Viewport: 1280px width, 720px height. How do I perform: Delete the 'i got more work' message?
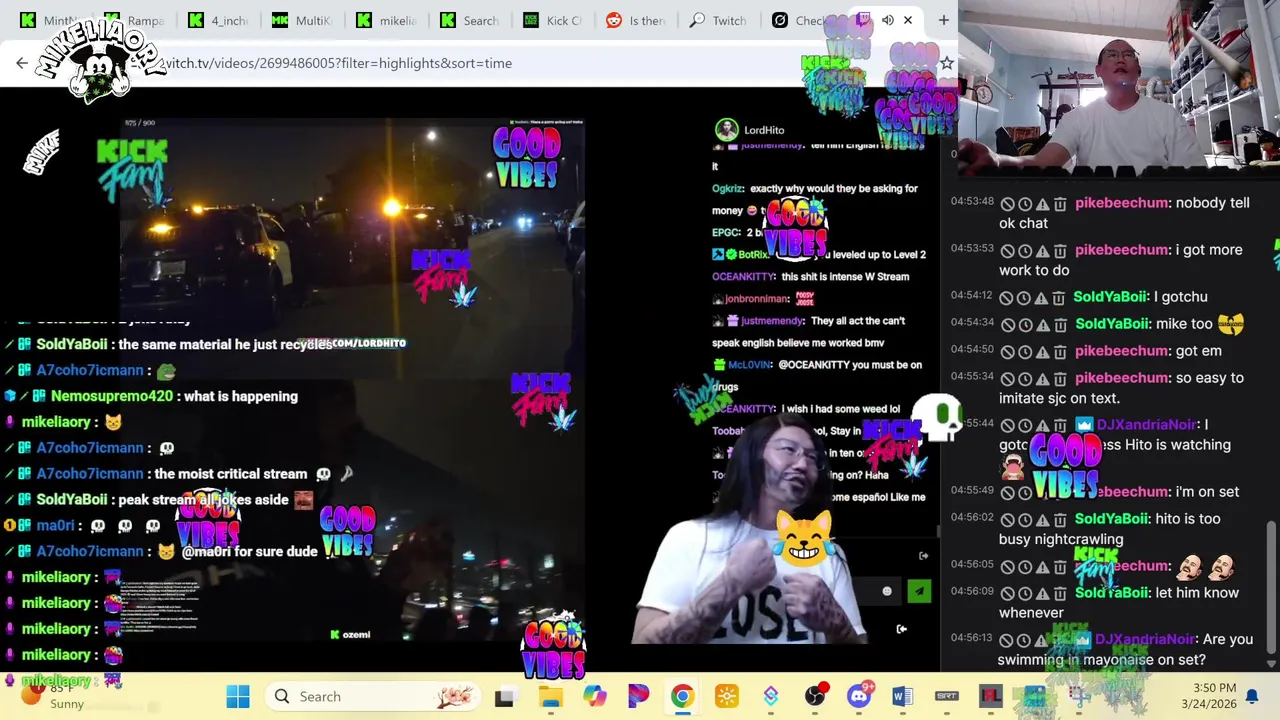tap(1059, 250)
